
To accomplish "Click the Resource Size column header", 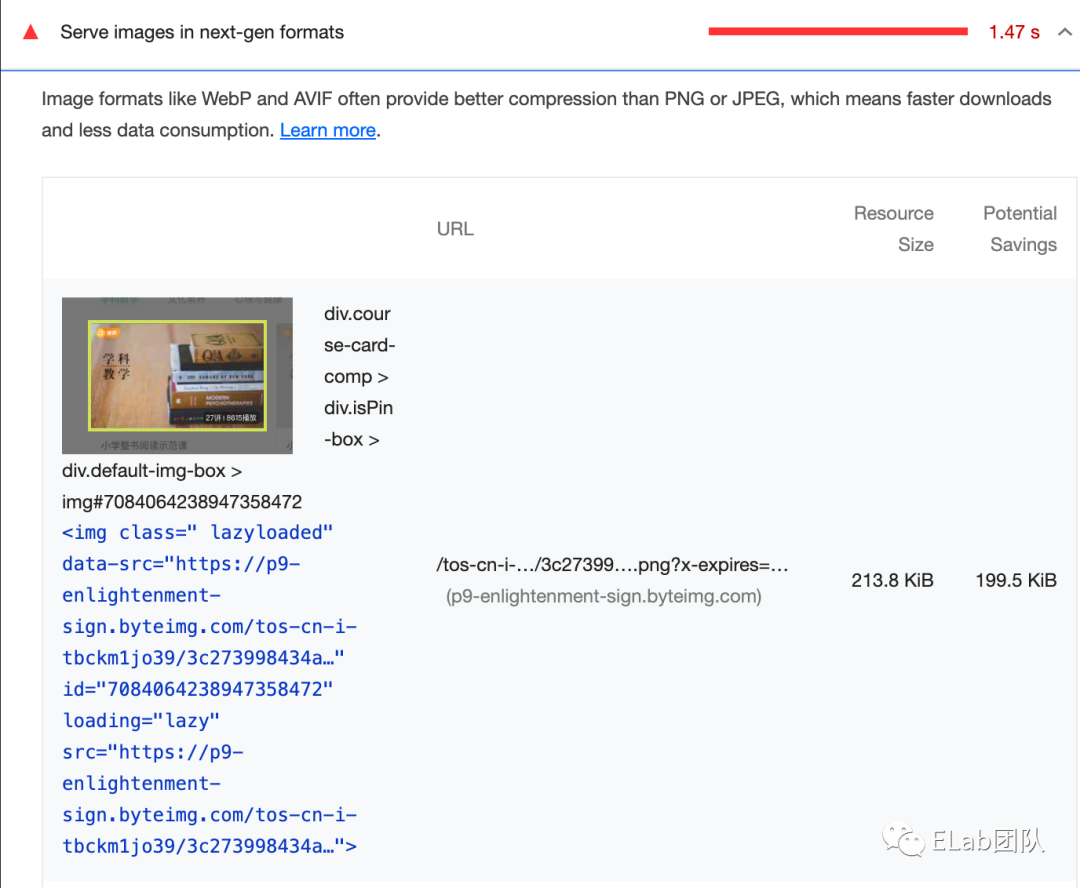I will [893, 229].
